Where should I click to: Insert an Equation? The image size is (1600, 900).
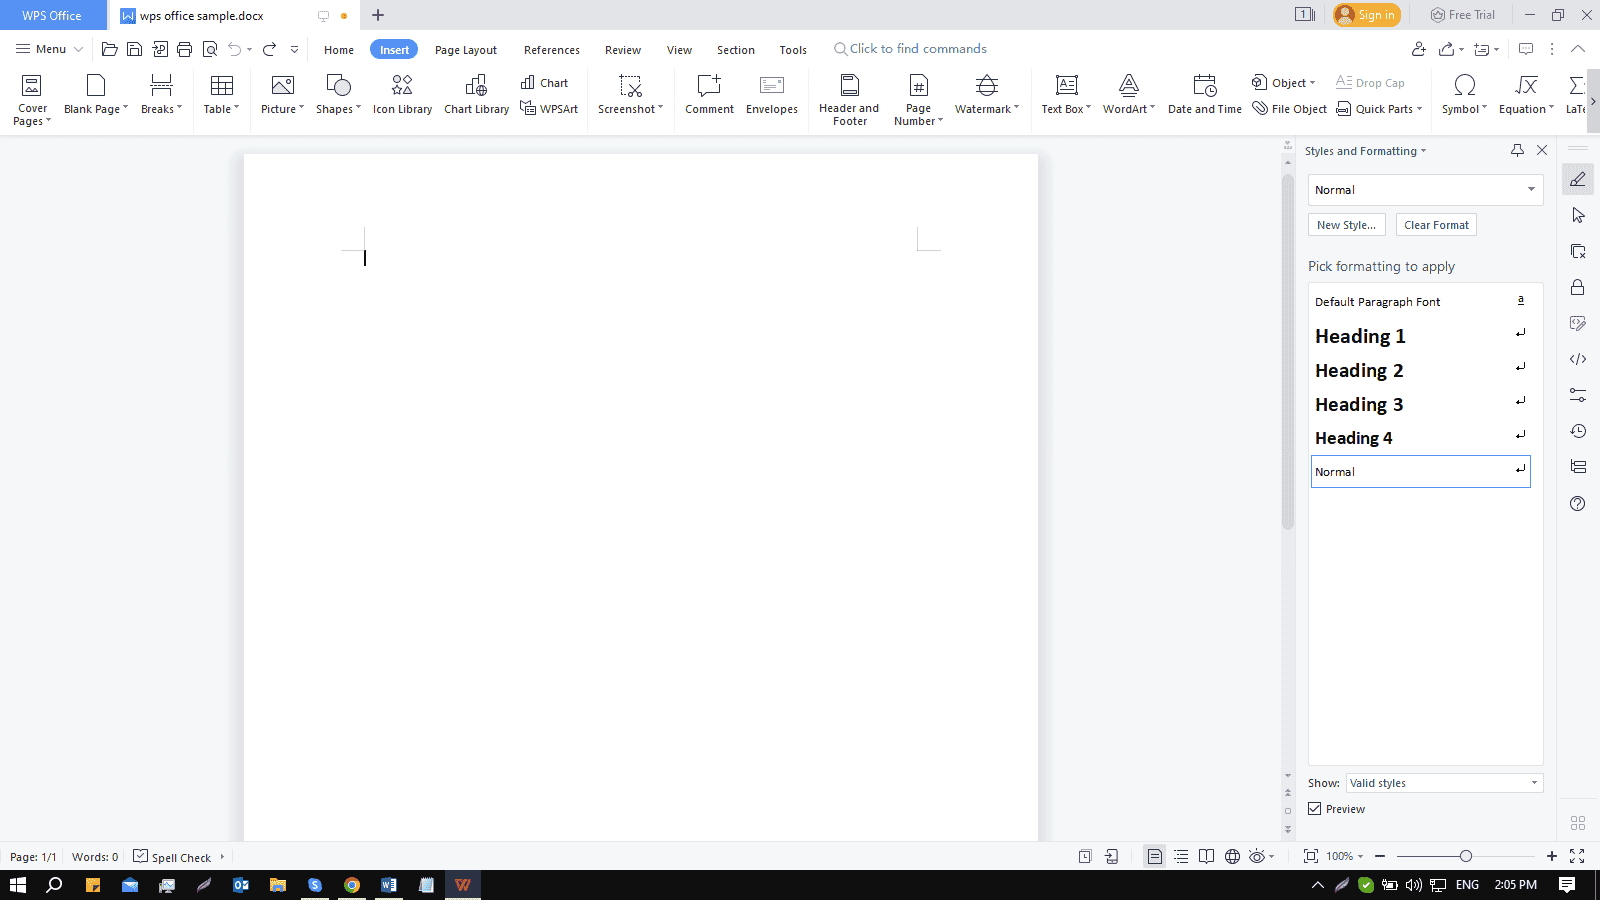coord(1522,95)
